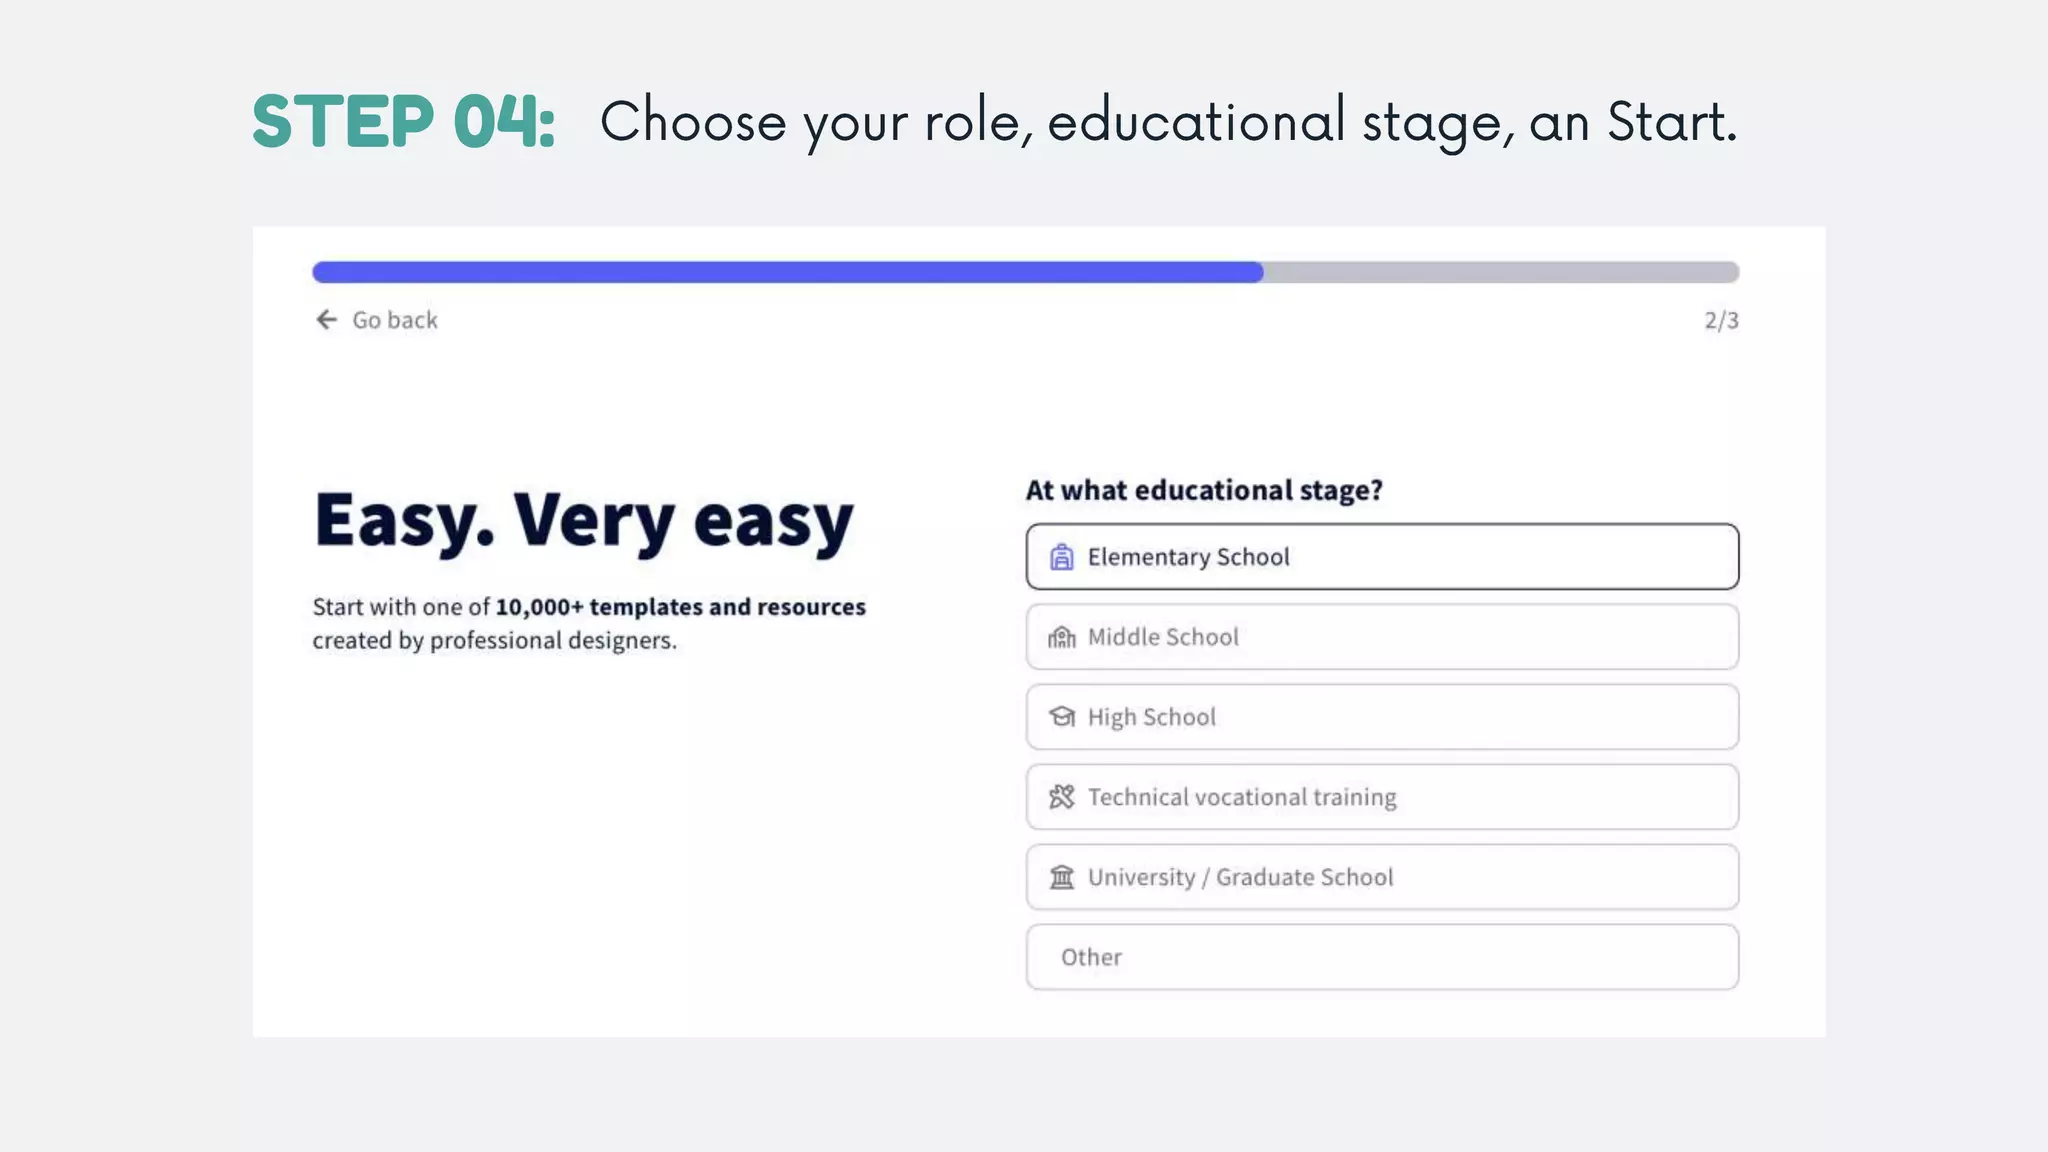The width and height of the screenshot is (2048, 1152).
Task: Click the "STEP 04:" slide title
Action: [404, 122]
